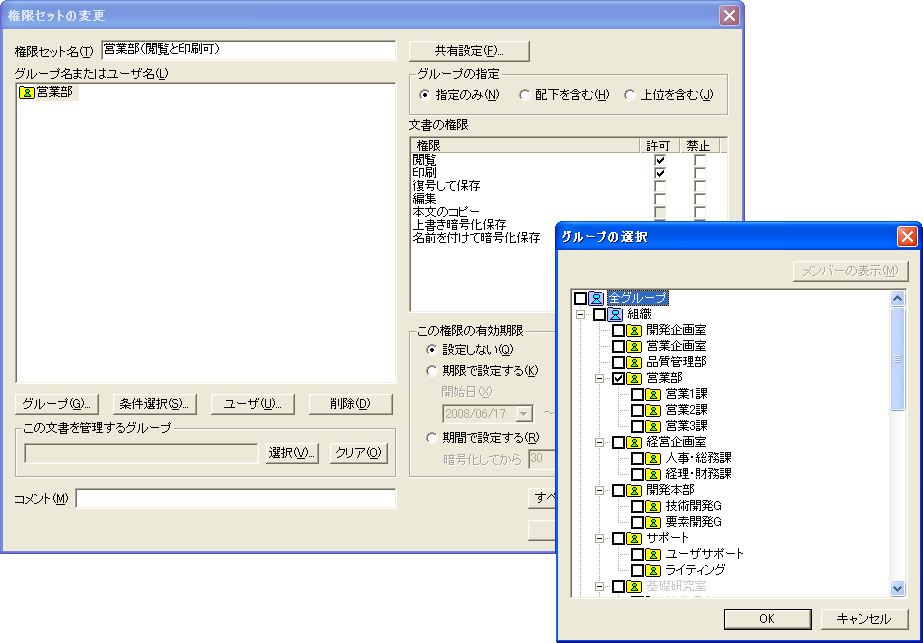Screen dimensions: 923x643
Task: Click the 開発企画室 group icon
Action: coord(635,331)
